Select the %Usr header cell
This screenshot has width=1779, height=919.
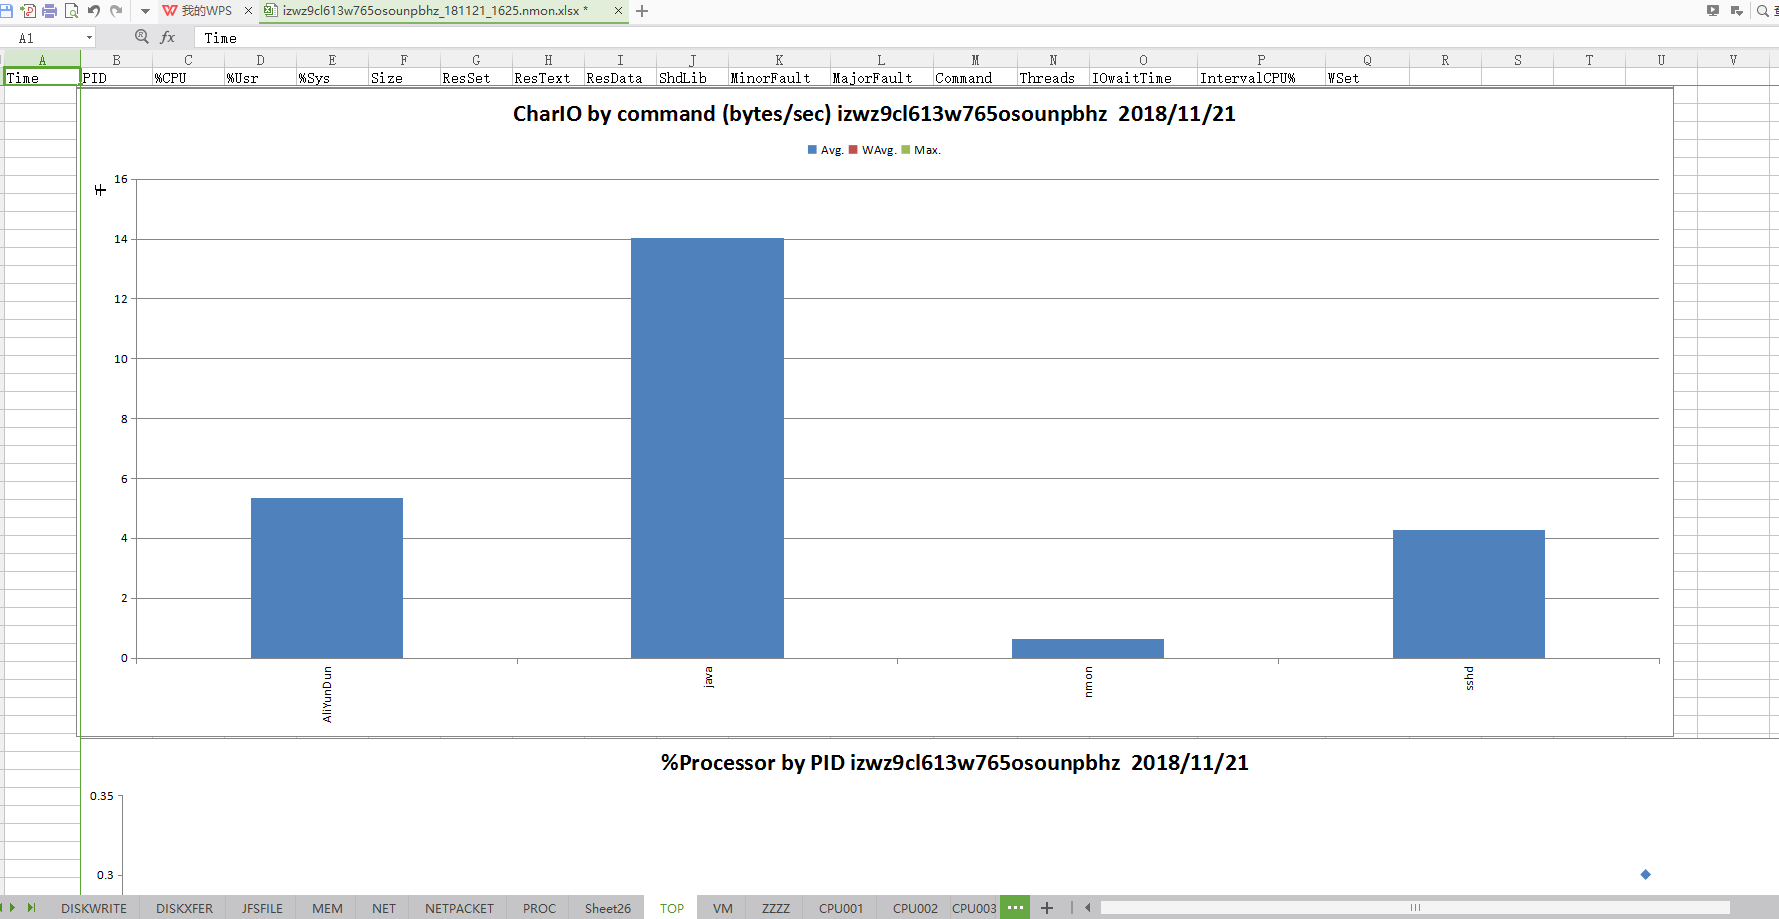pyautogui.click(x=260, y=78)
